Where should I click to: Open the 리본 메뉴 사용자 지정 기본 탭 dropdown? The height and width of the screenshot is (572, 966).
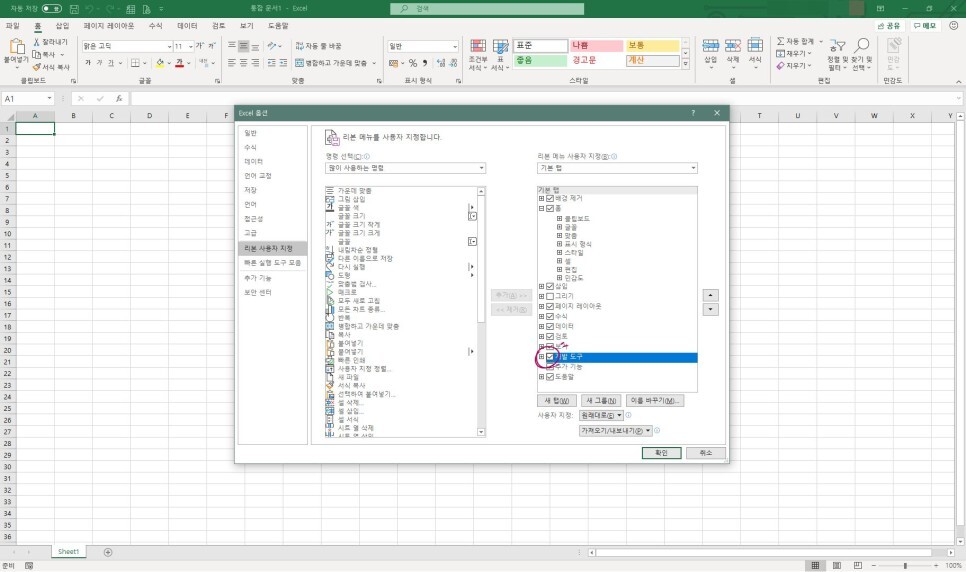coord(617,168)
